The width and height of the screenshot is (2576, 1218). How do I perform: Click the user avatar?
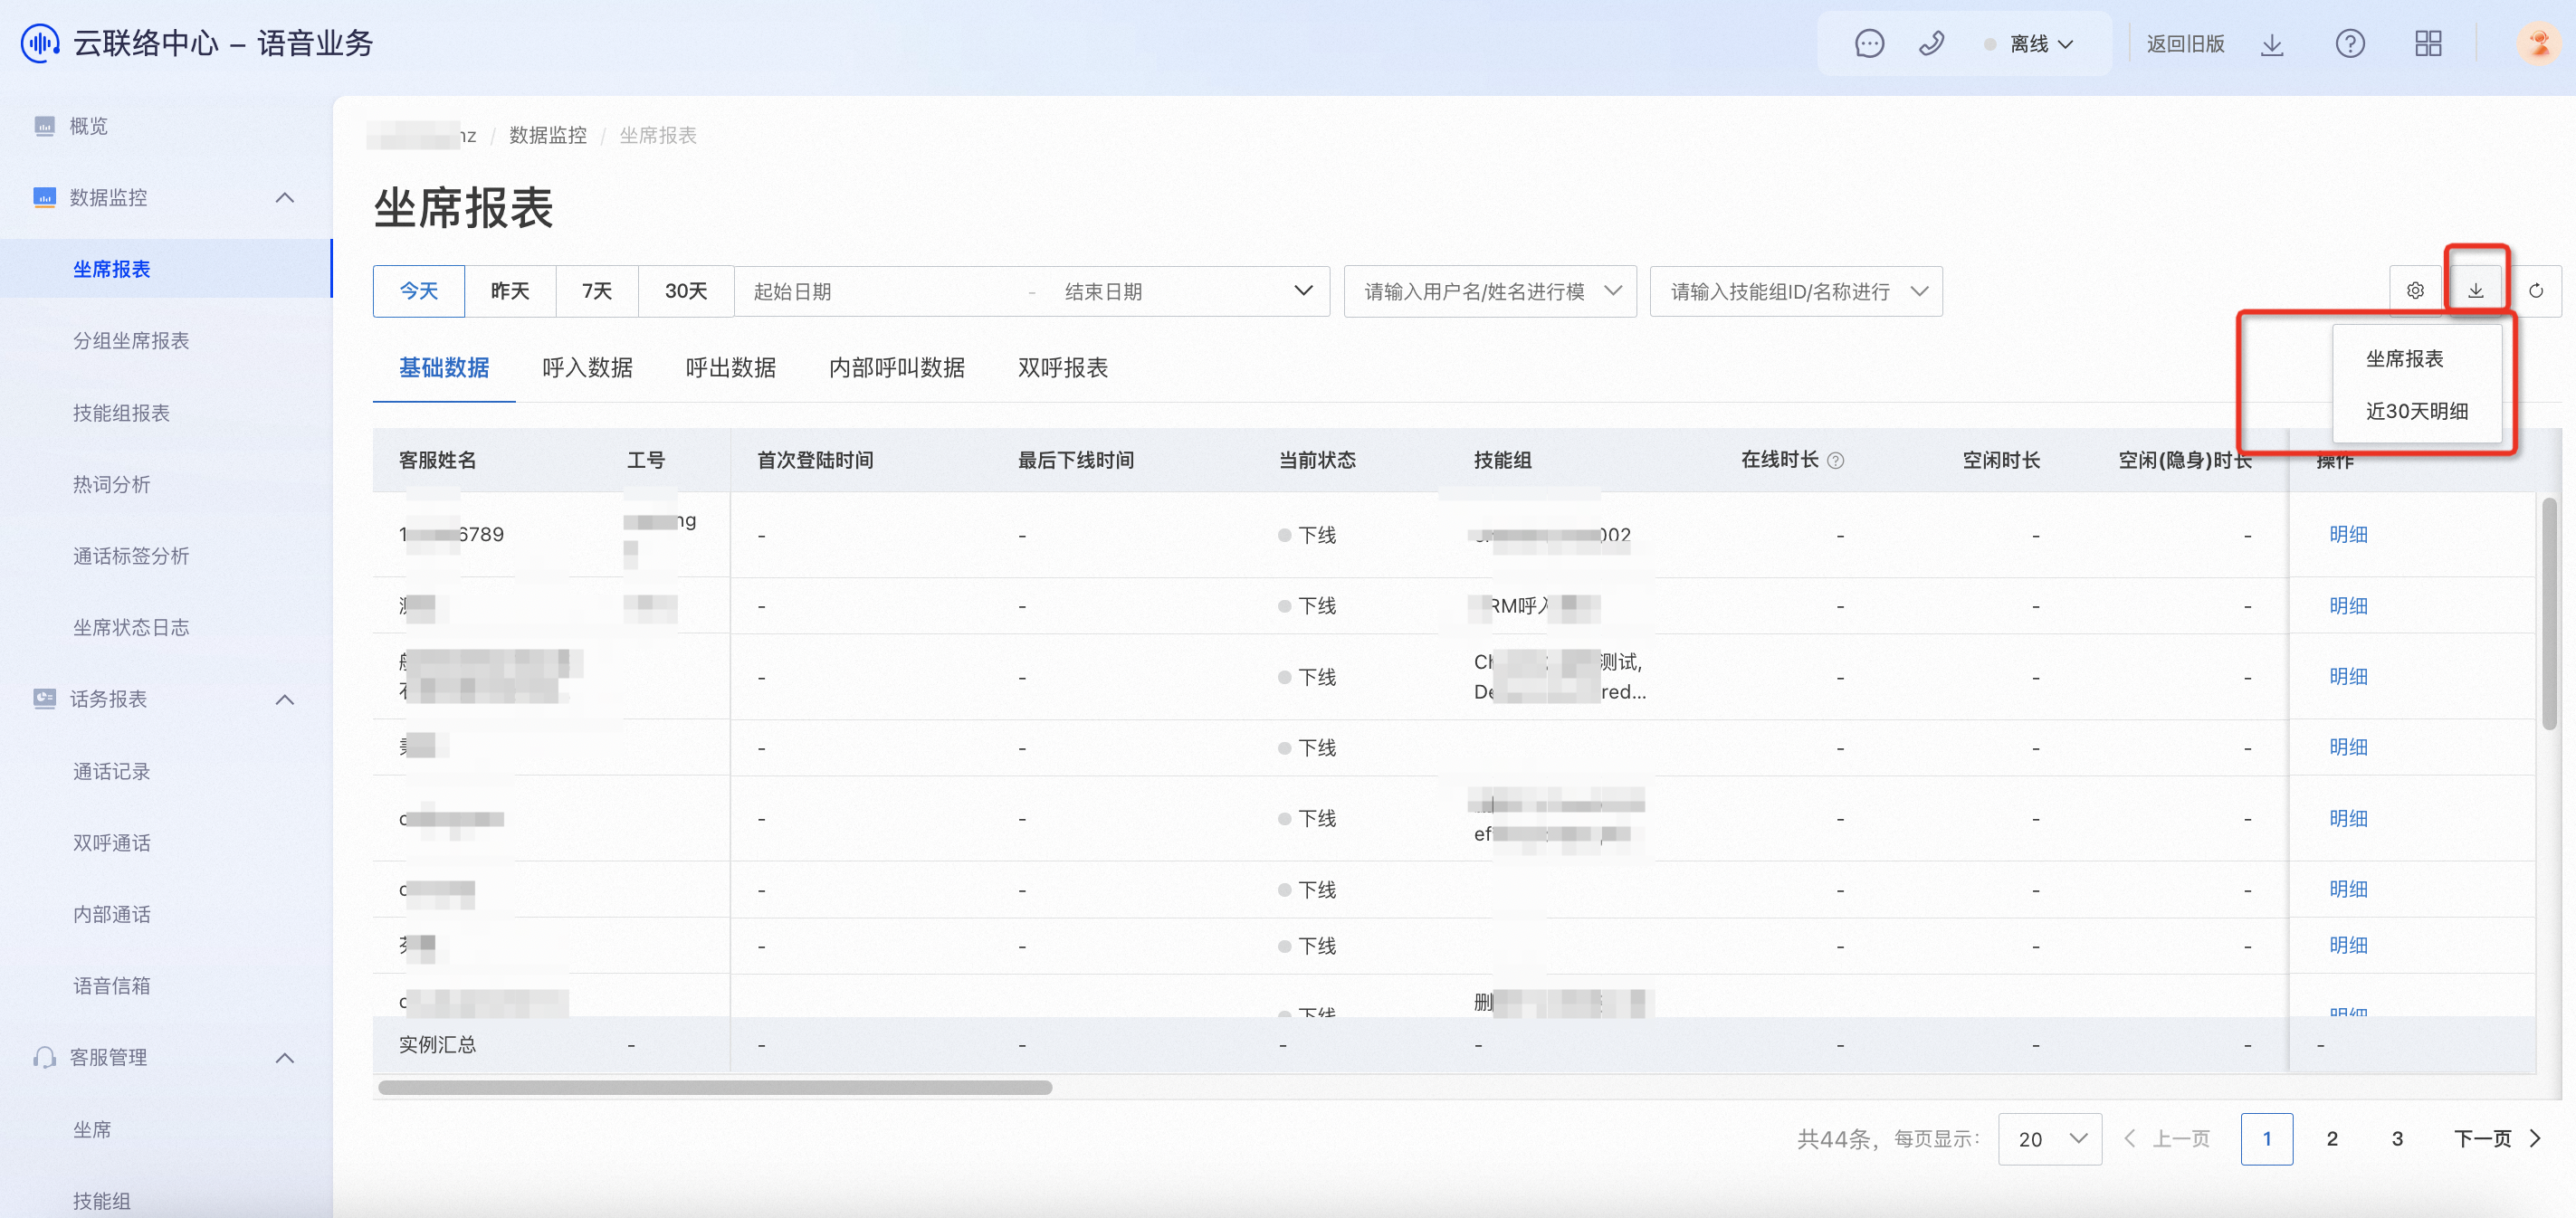[x=2539, y=44]
